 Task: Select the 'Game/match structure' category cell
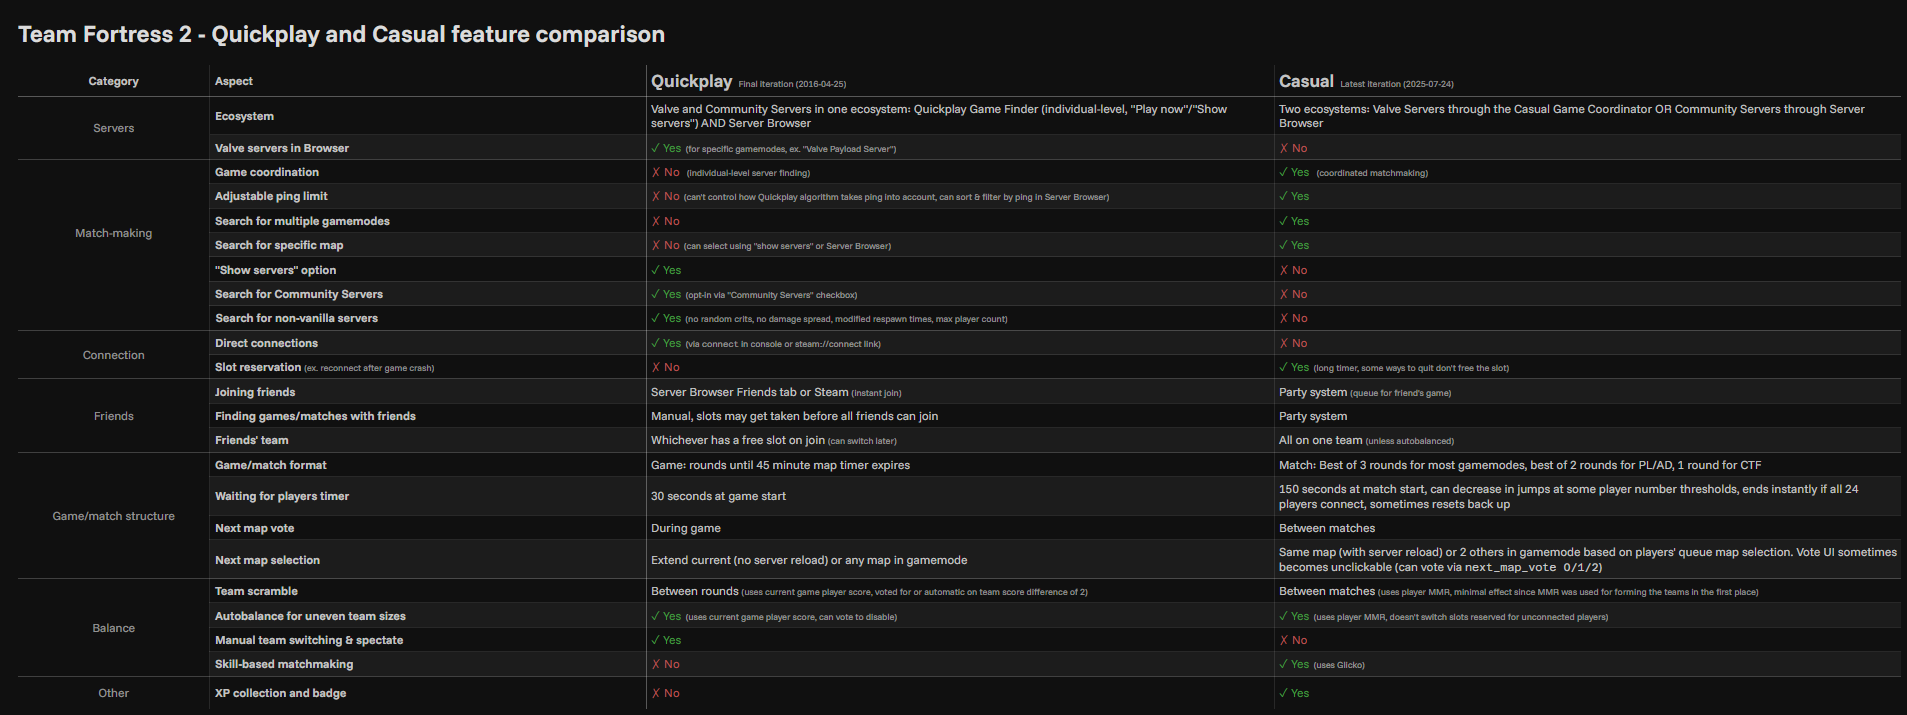pyautogui.click(x=113, y=516)
